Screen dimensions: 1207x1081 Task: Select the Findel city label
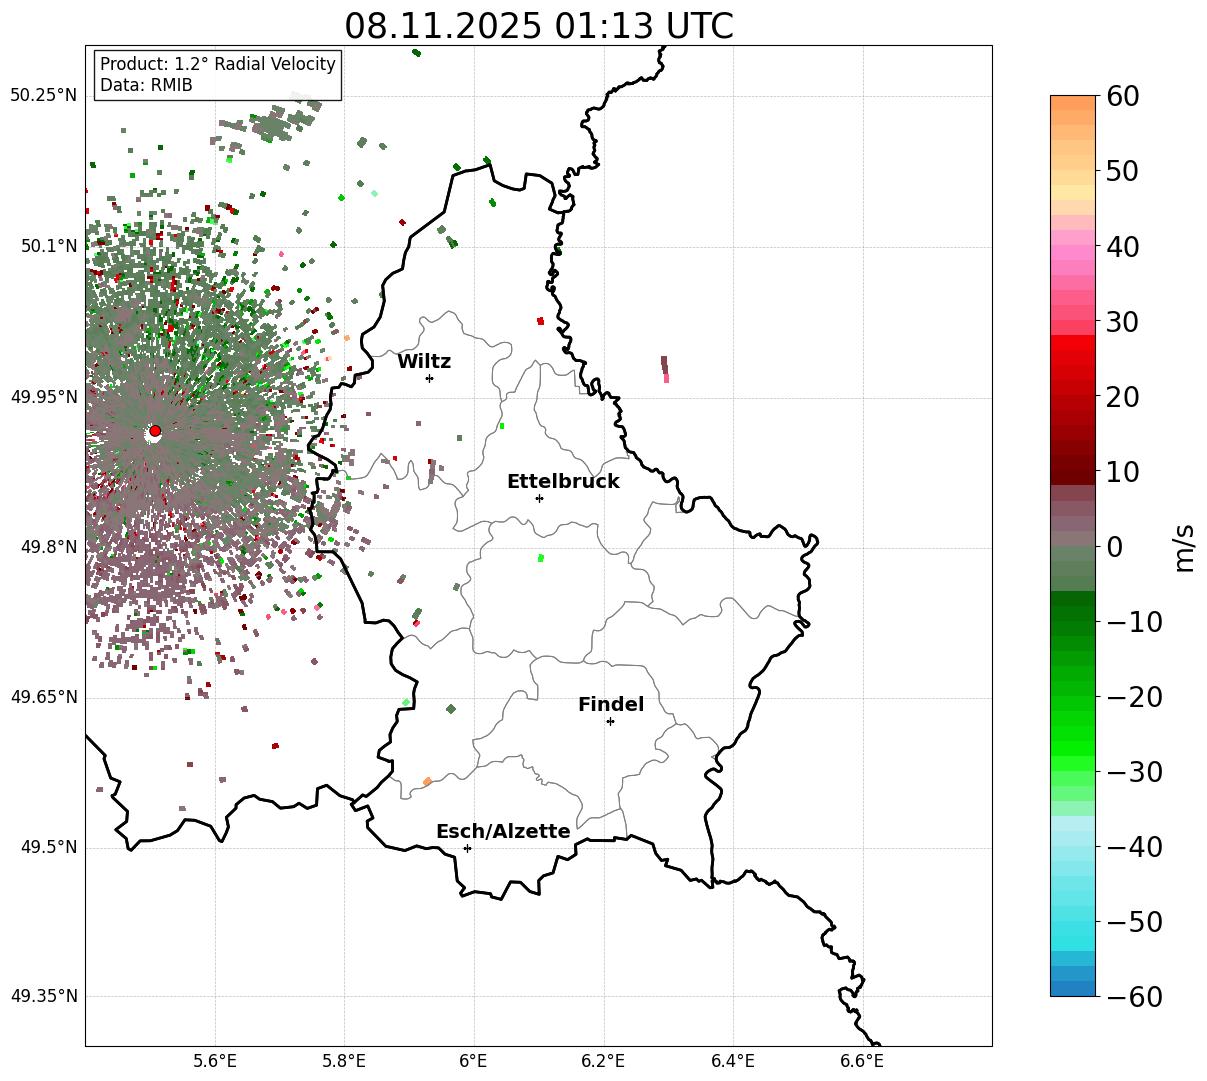(611, 705)
